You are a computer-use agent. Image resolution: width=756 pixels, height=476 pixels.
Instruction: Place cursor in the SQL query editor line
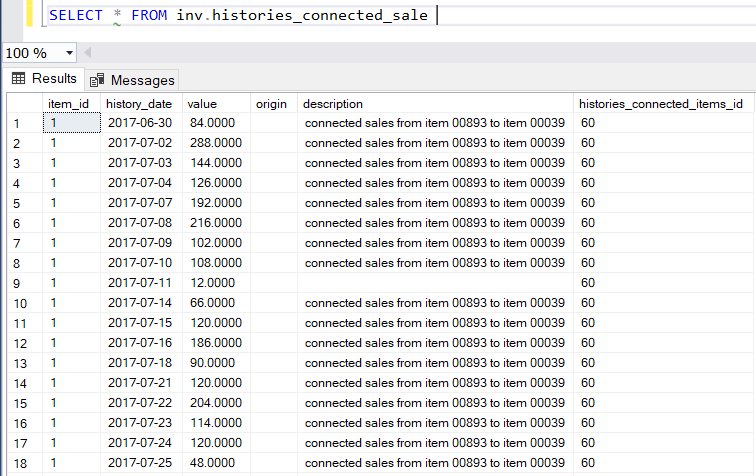pyautogui.click(x=400, y=15)
